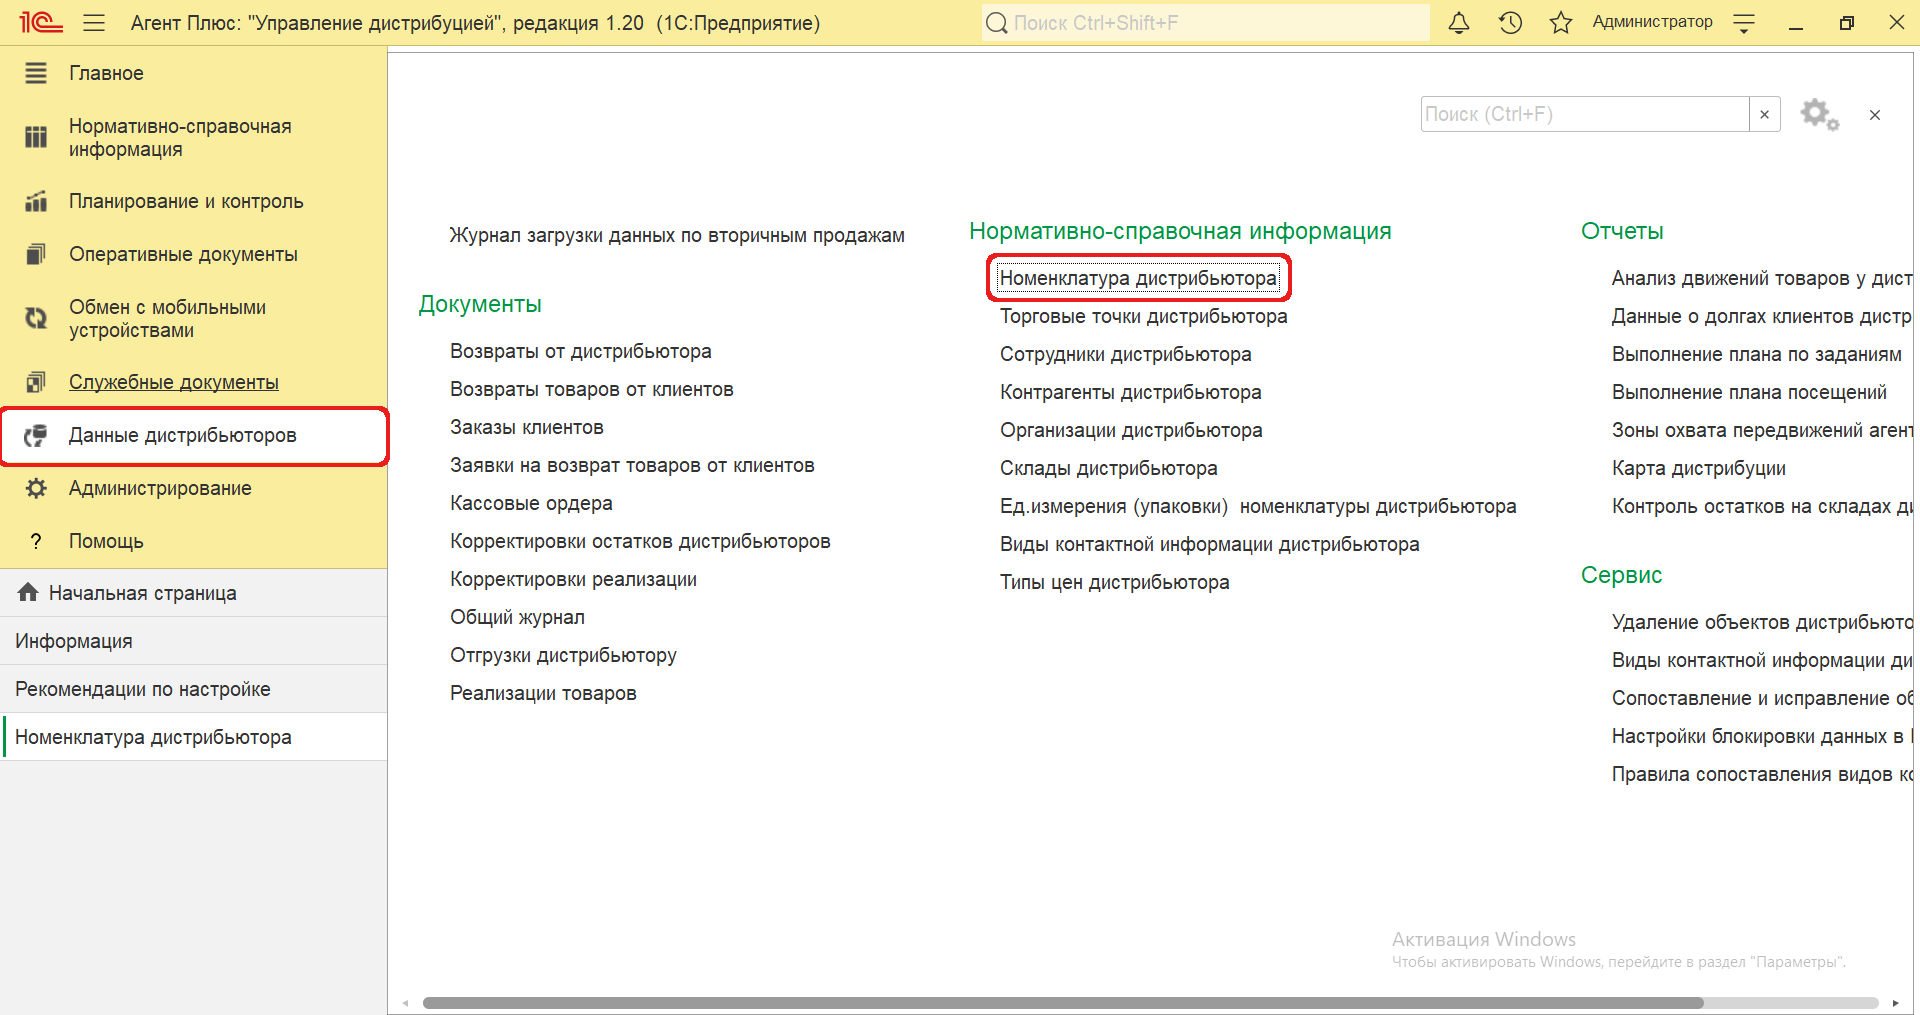Open Выполнение плана посещений report
Viewport: 1920px width, 1015px height.
click(1749, 392)
